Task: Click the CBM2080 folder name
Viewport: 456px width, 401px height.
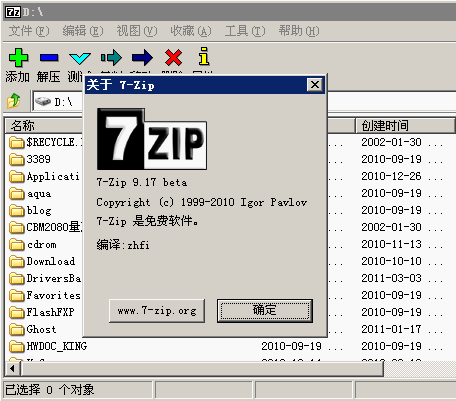Action: 54,227
